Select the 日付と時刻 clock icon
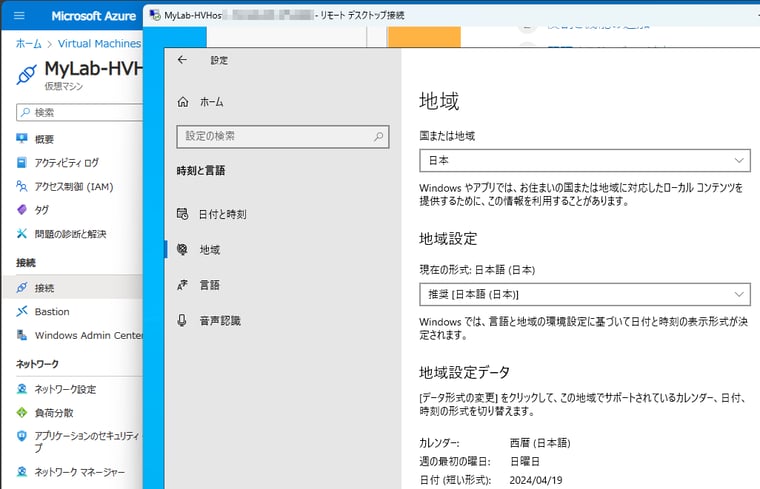The width and height of the screenshot is (760, 489). point(182,214)
